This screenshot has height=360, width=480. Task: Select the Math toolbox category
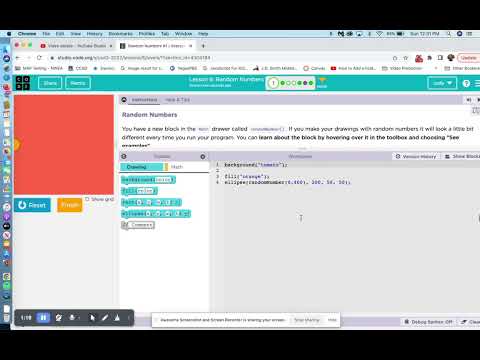point(177,167)
